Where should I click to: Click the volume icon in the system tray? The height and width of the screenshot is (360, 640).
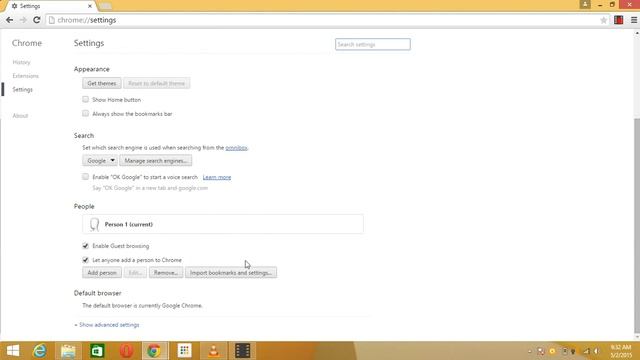[597, 351]
